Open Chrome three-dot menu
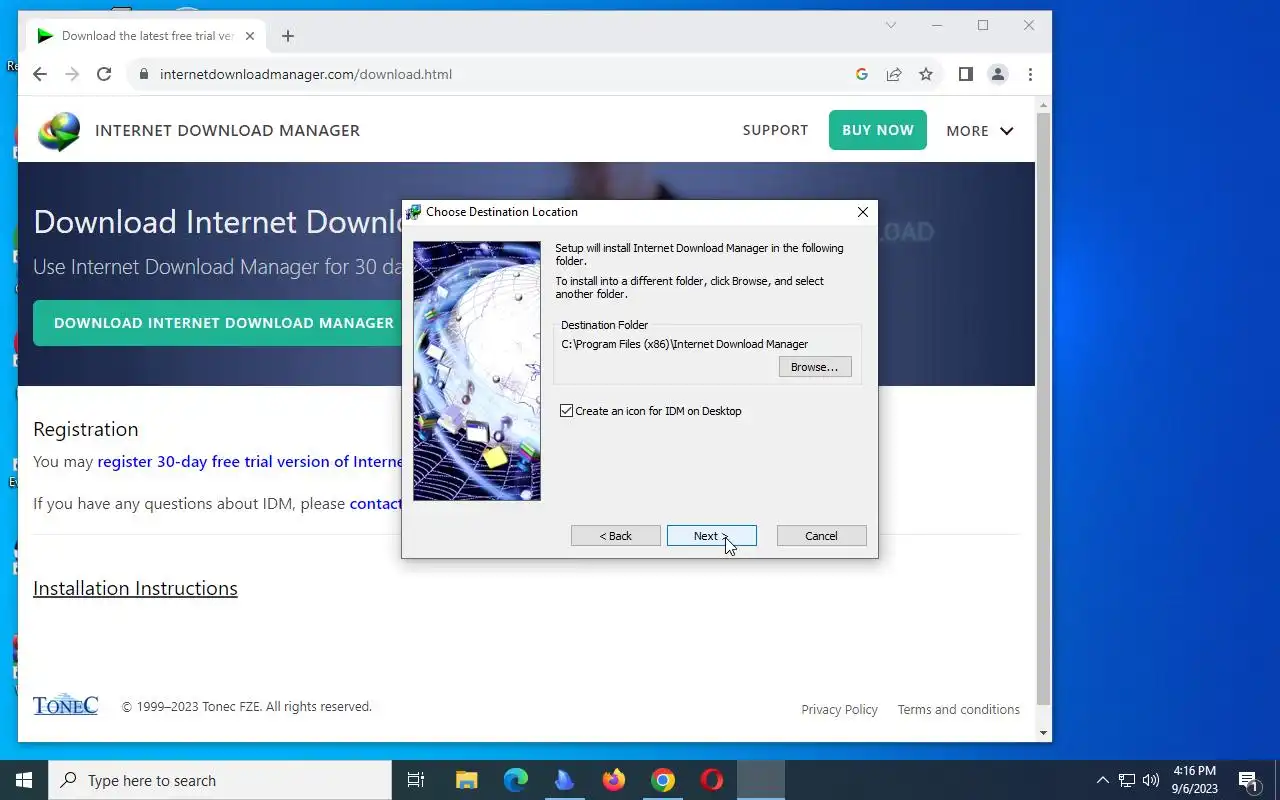The height and width of the screenshot is (800, 1280). [1030, 74]
